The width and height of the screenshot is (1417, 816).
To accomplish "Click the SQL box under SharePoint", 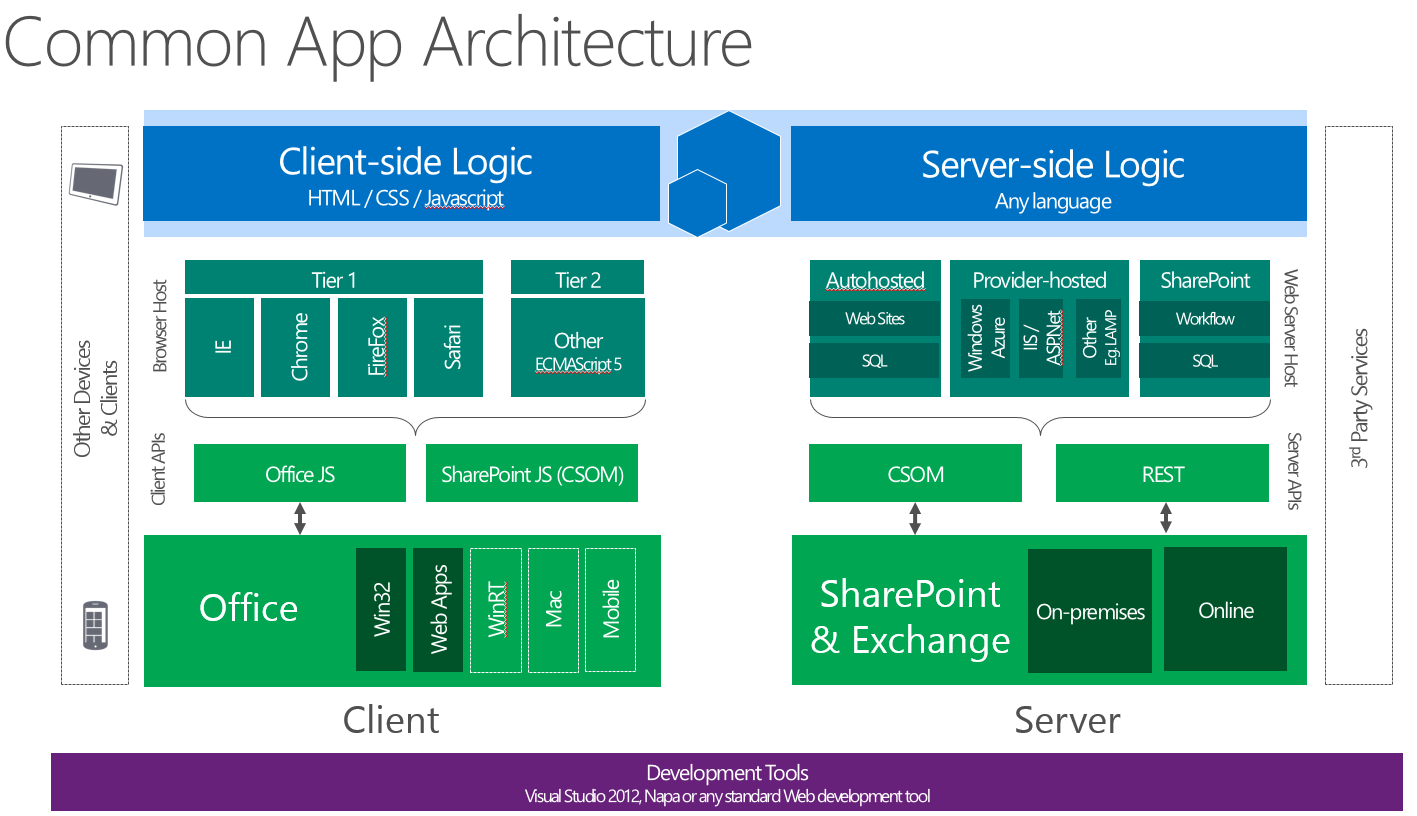I will (1205, 361).
